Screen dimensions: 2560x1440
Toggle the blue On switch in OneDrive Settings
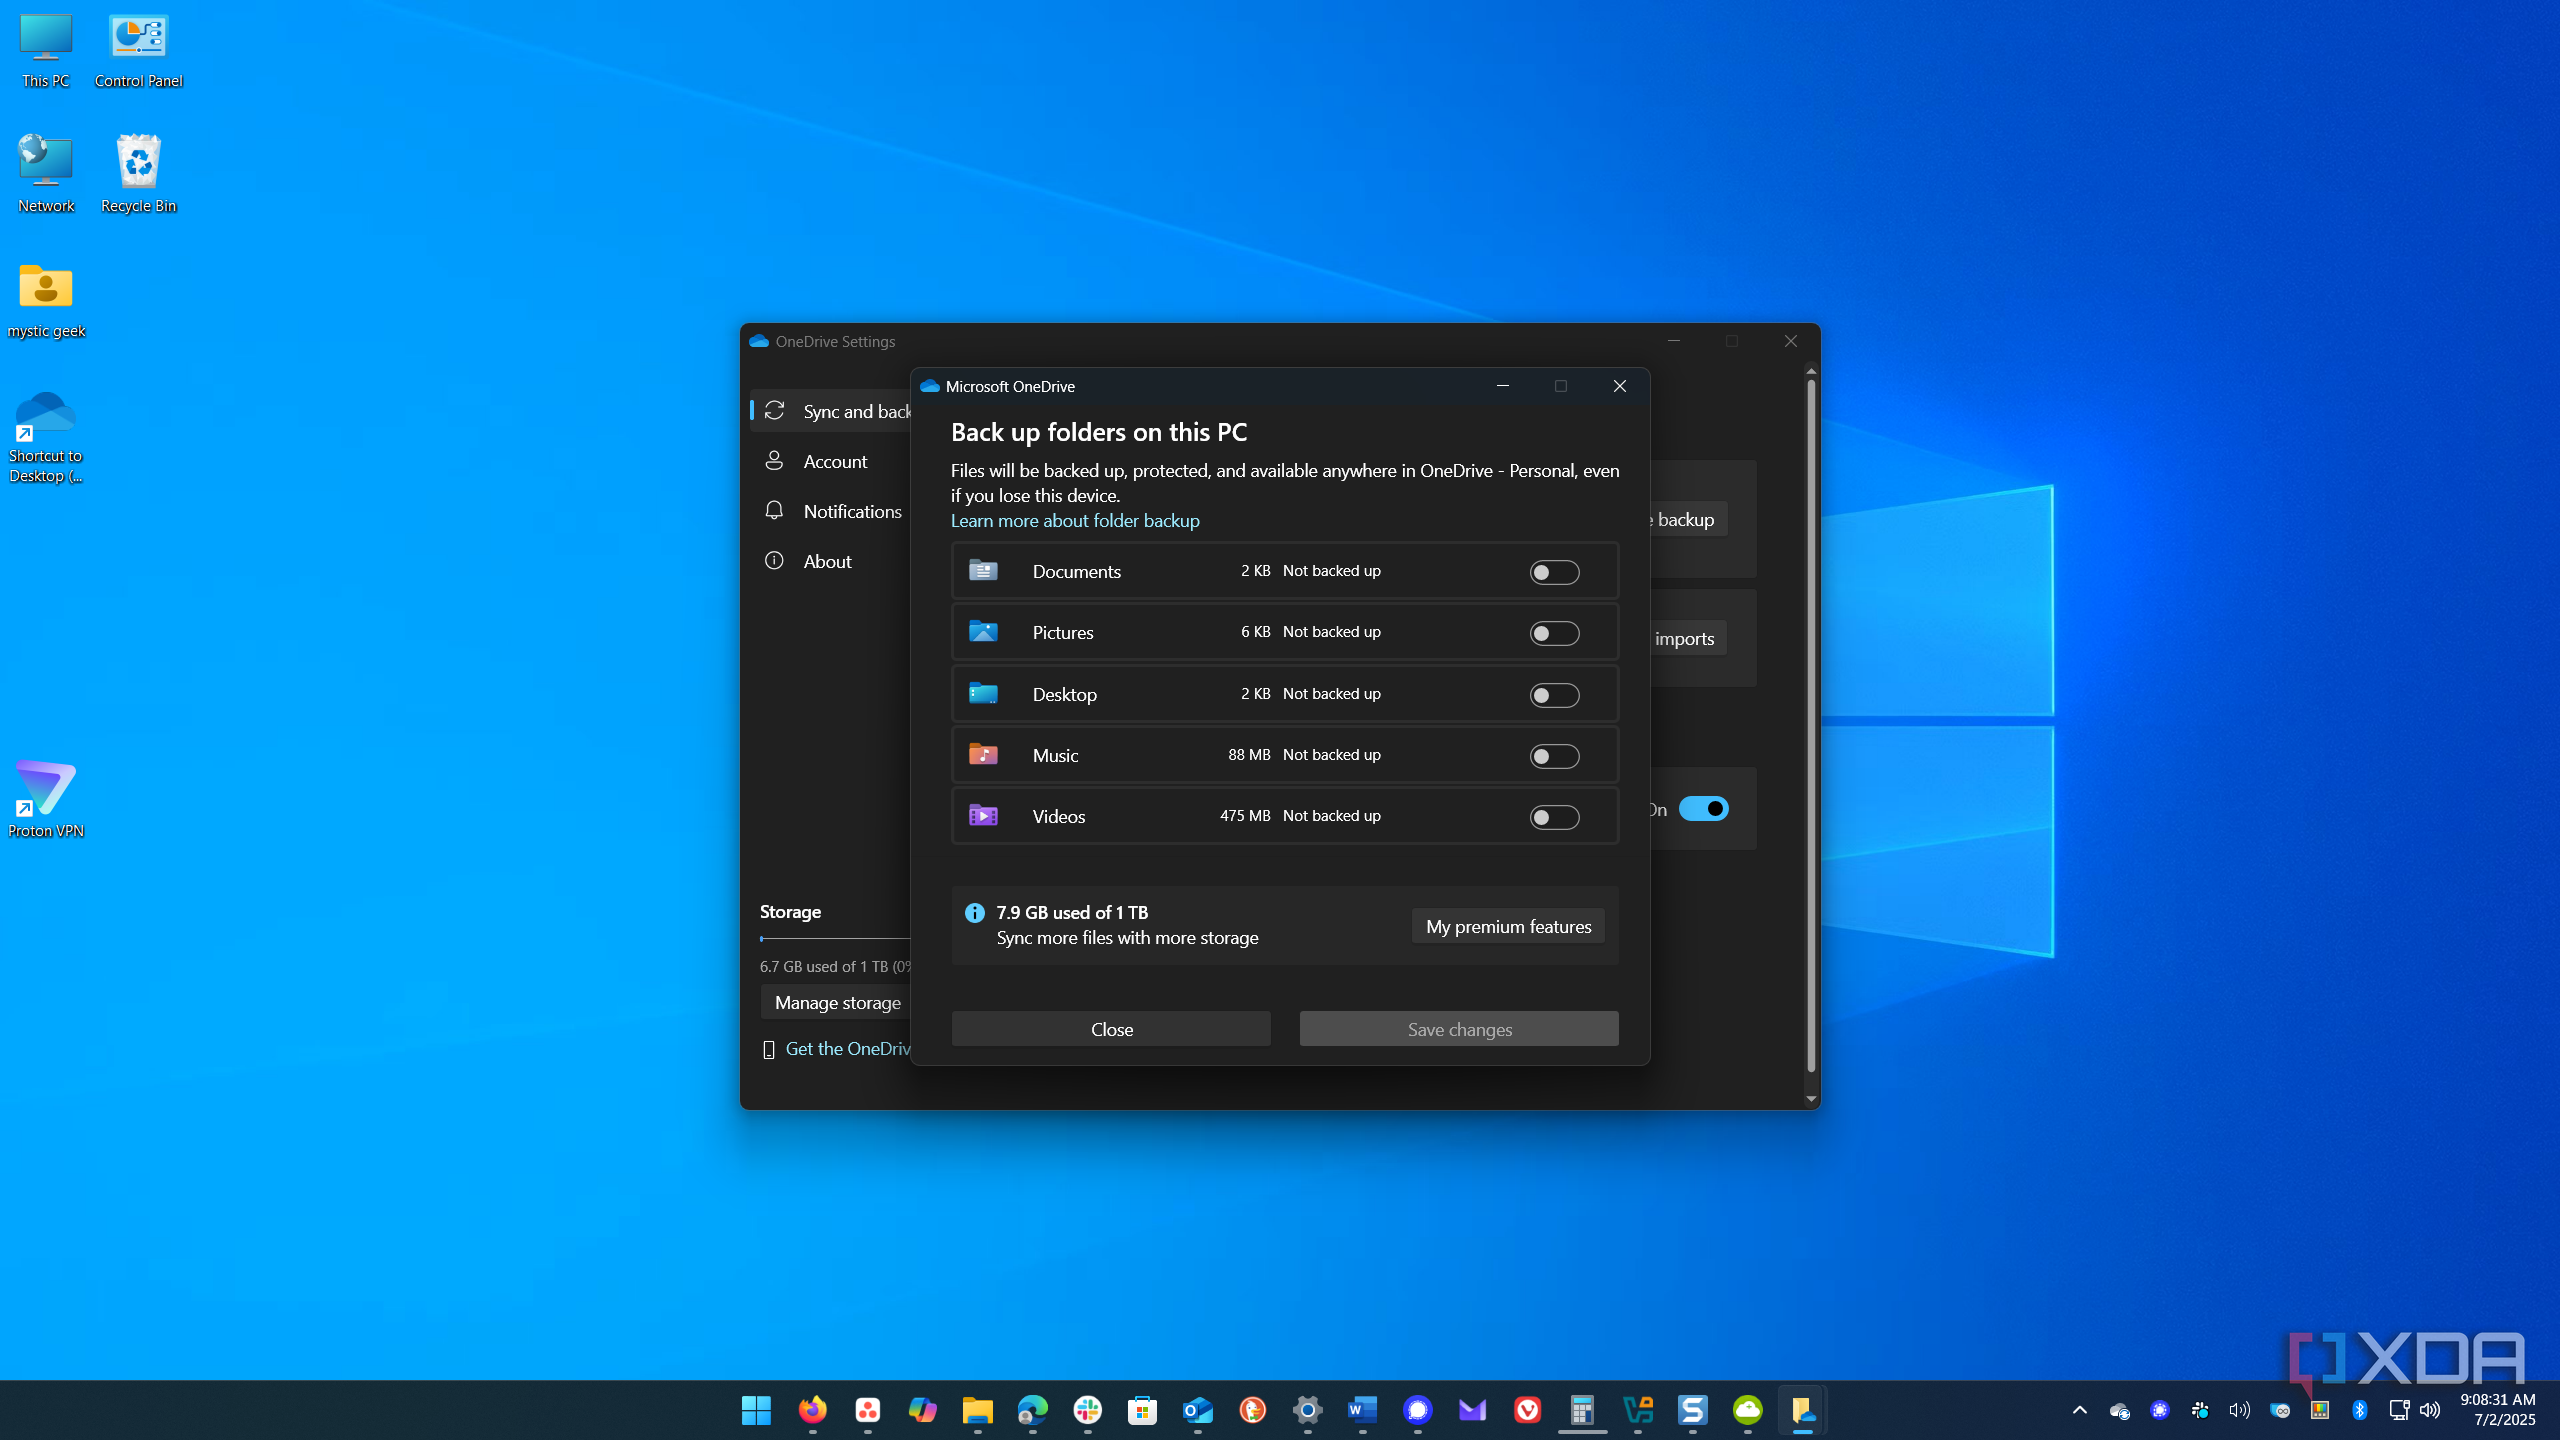coord(1703,808)
